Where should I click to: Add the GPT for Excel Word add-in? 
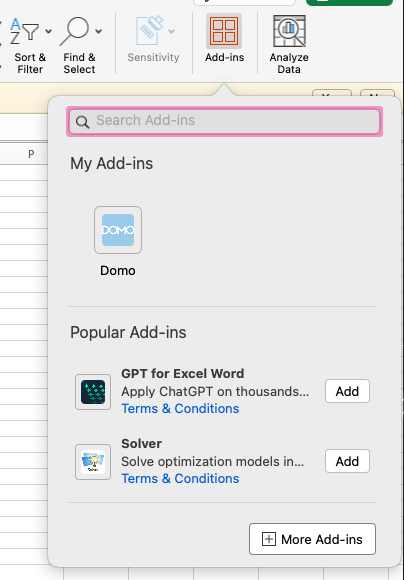pyautogui.click(x=347, y=391)
